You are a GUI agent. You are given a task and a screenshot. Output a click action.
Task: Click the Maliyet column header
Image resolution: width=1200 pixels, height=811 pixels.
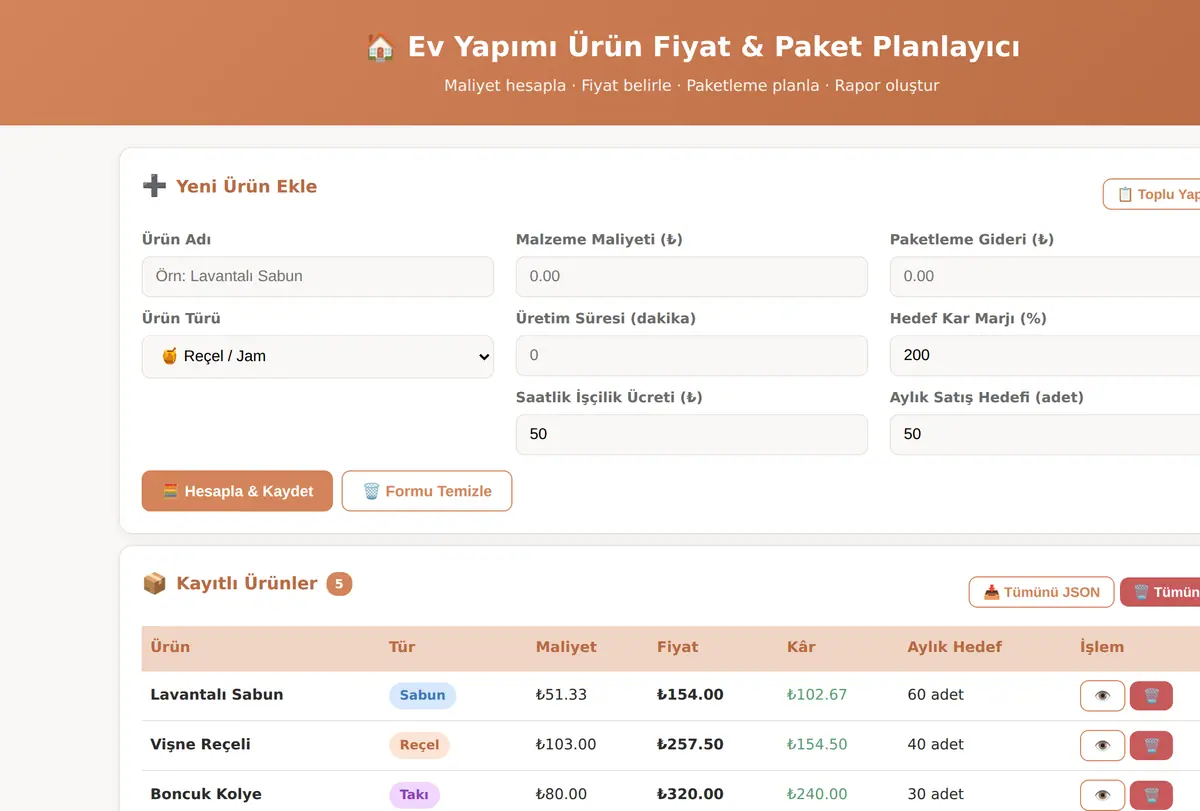coord(566,647)
